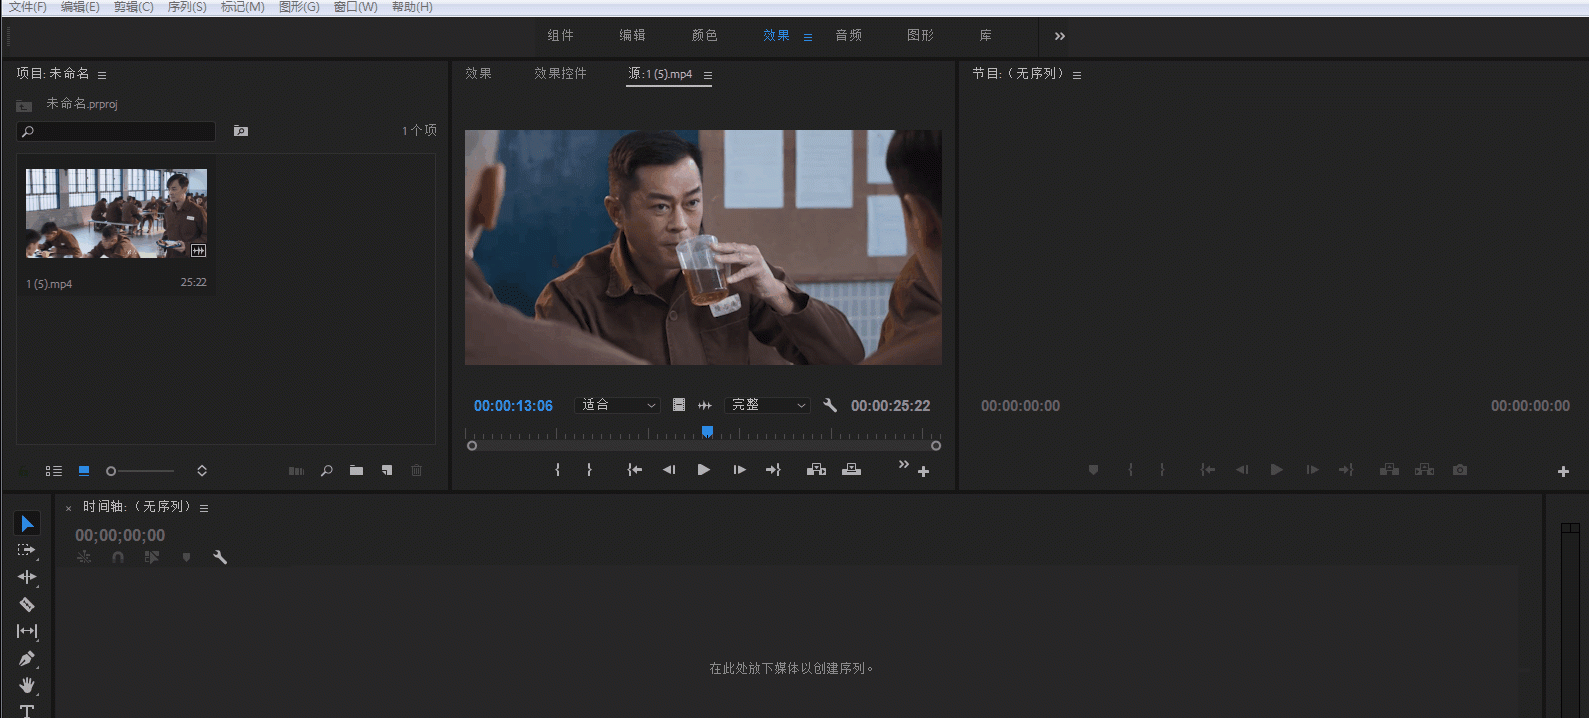Show more Source monitor transport buttons

904,464
